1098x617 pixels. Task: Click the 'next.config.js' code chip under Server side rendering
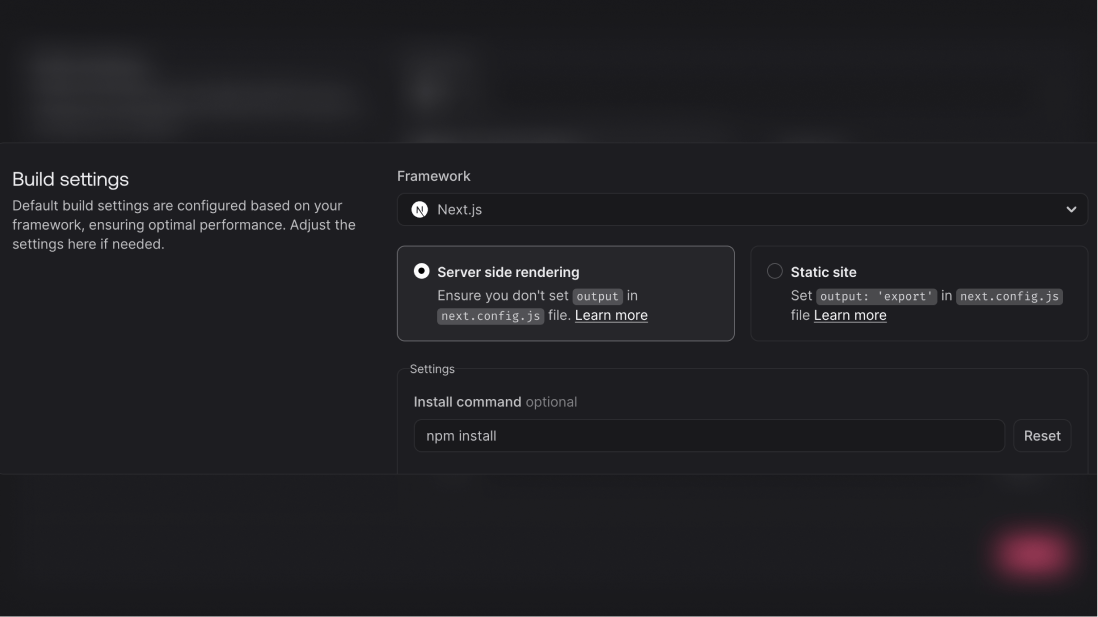pos(490,314)
